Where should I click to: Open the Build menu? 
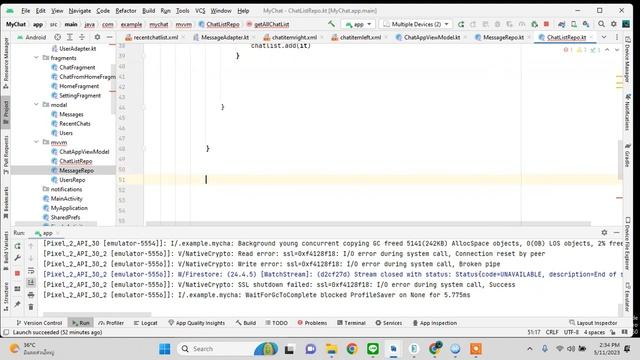tap(149, 11)
